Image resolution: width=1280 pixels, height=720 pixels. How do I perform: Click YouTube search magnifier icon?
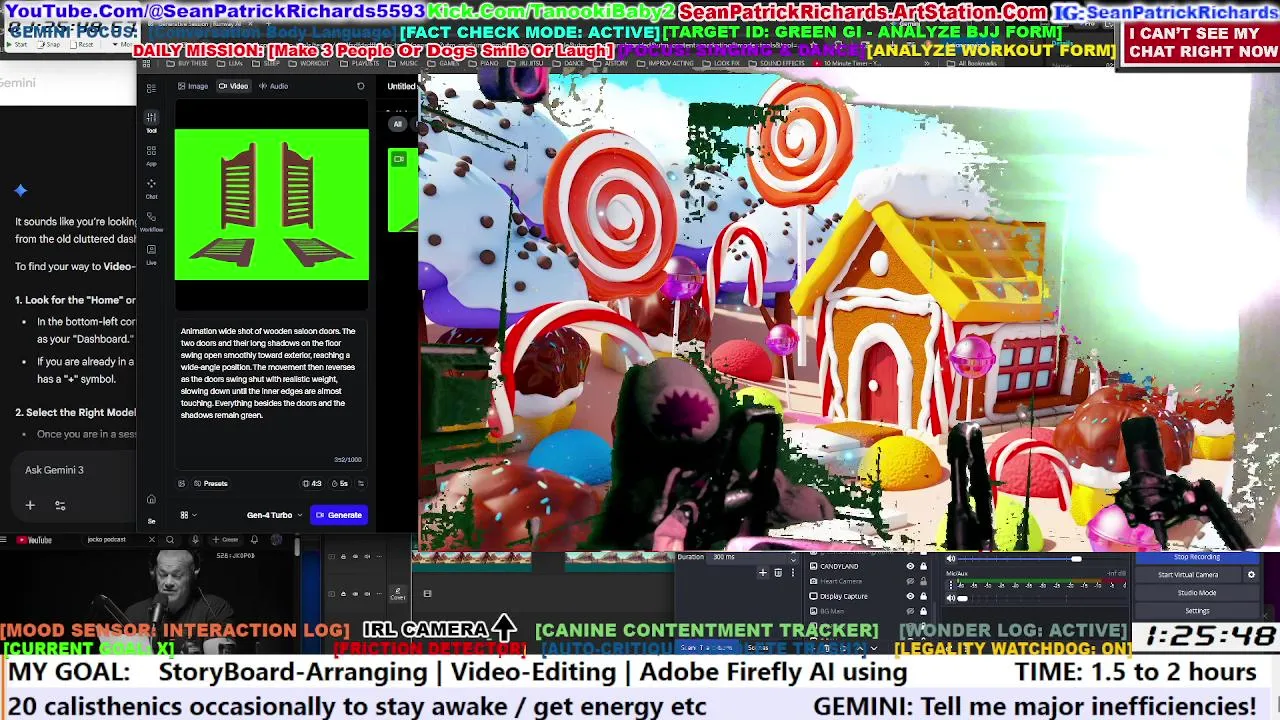click(170, 540)
